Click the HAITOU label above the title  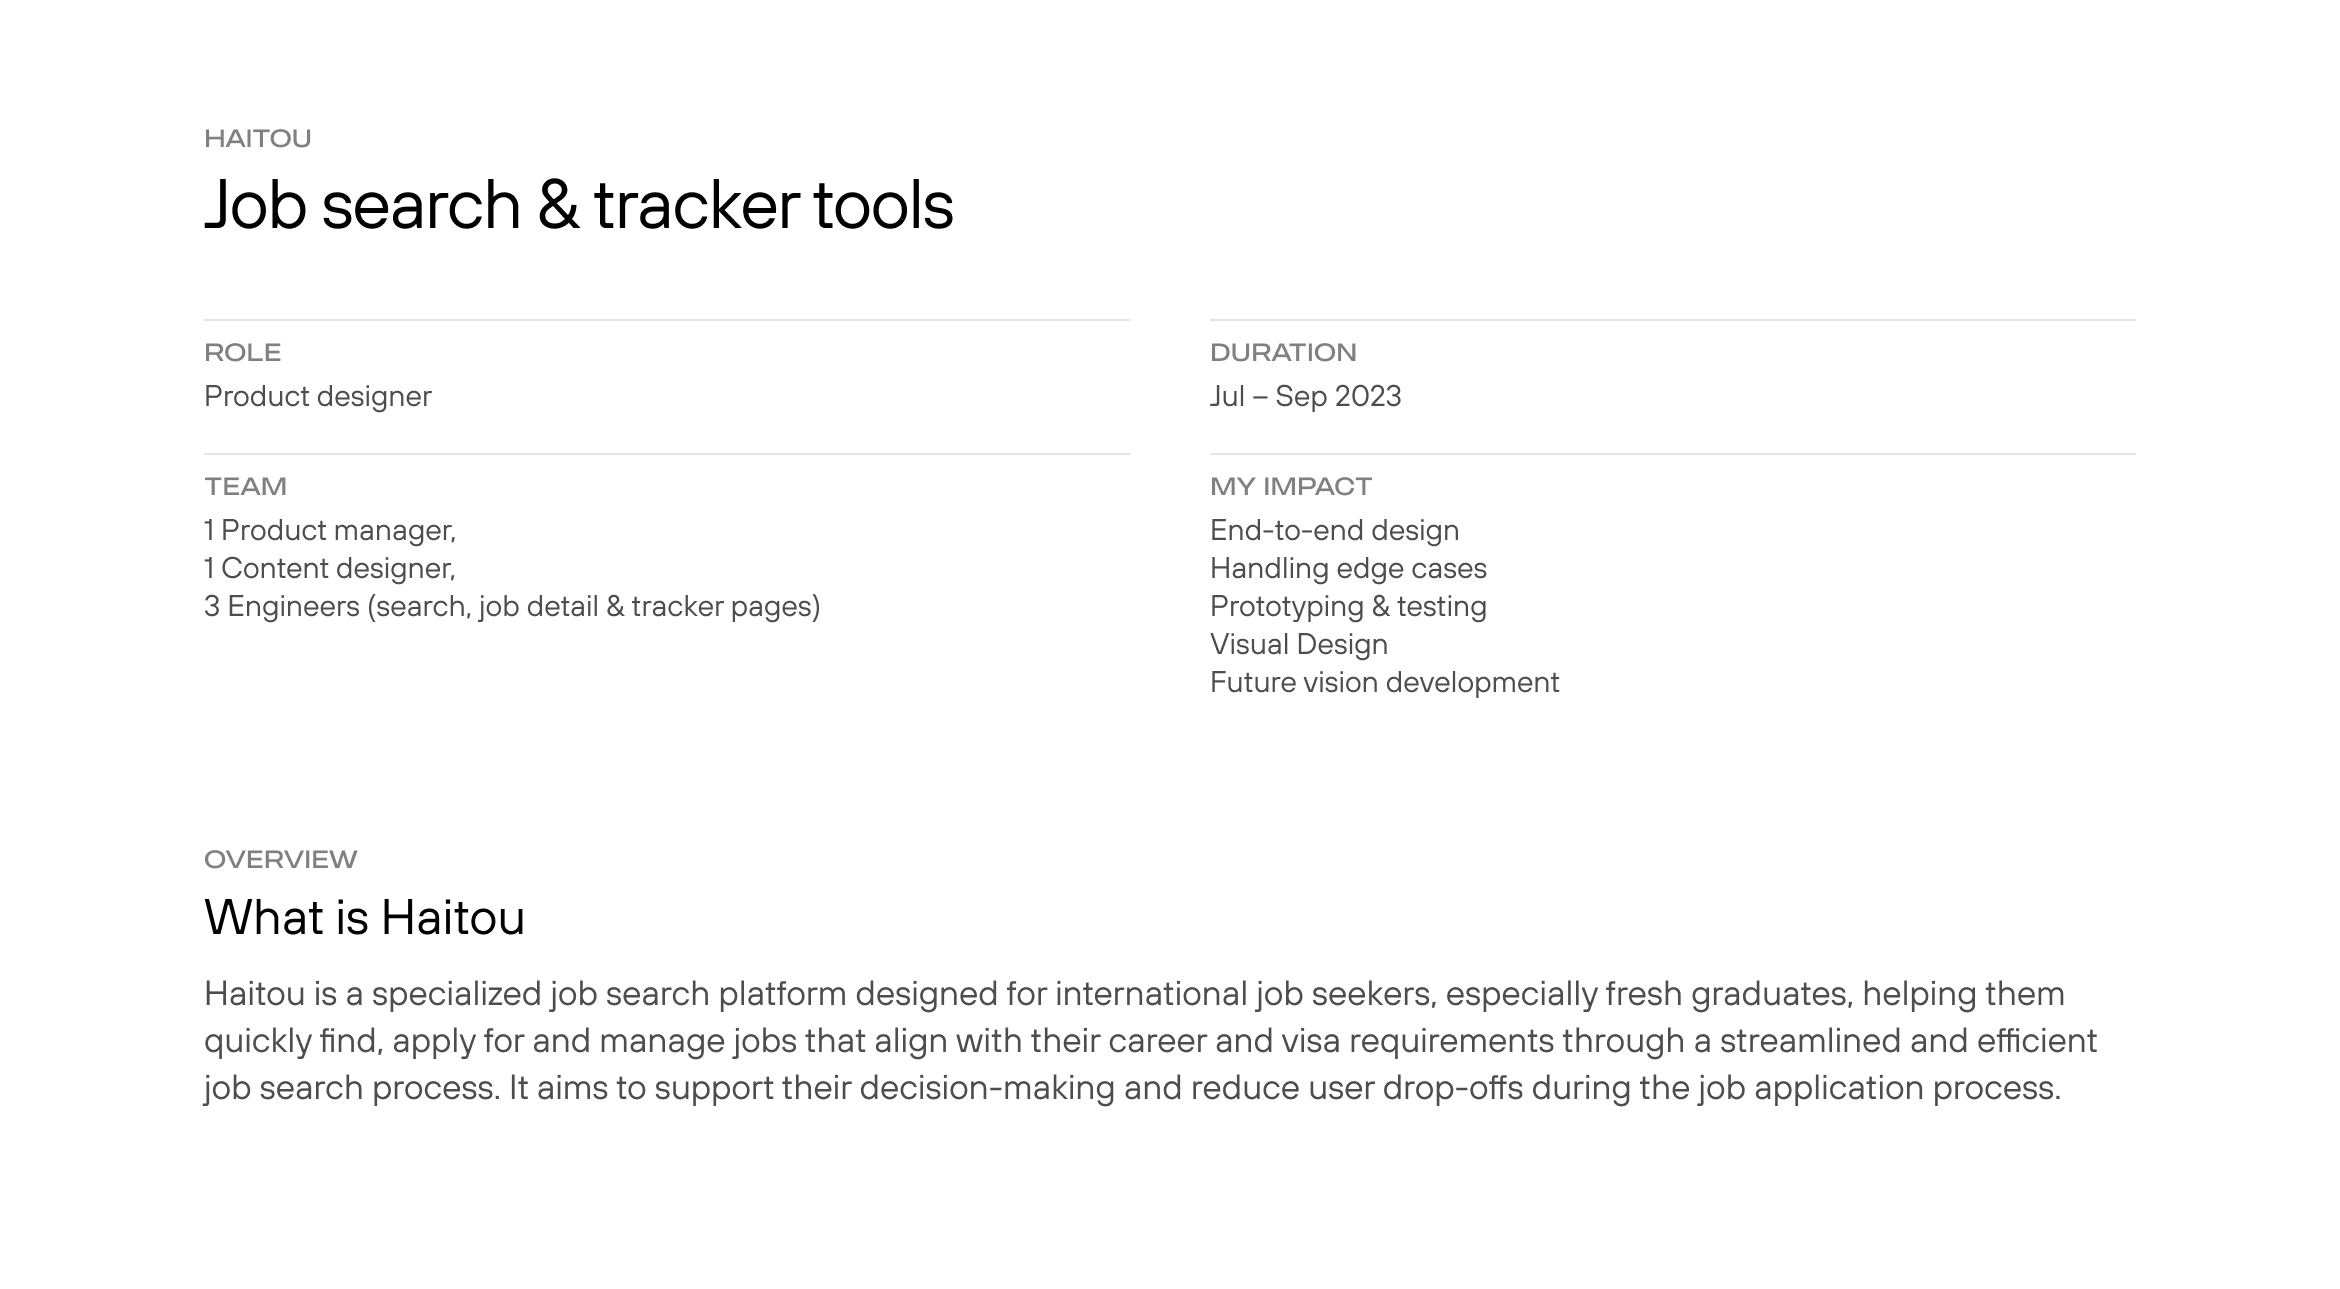click(257, 138)
